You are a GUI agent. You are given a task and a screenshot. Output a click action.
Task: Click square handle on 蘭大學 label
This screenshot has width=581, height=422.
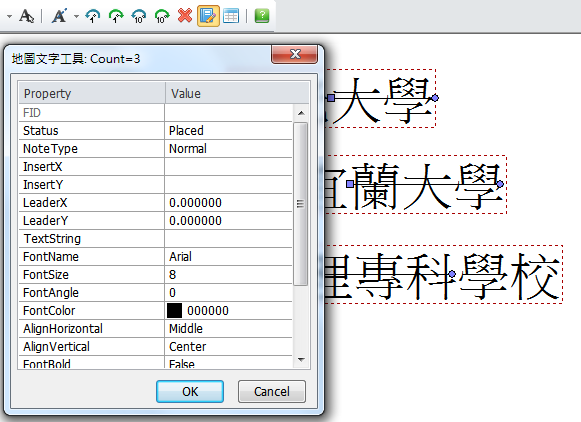(x=350, y=184)
